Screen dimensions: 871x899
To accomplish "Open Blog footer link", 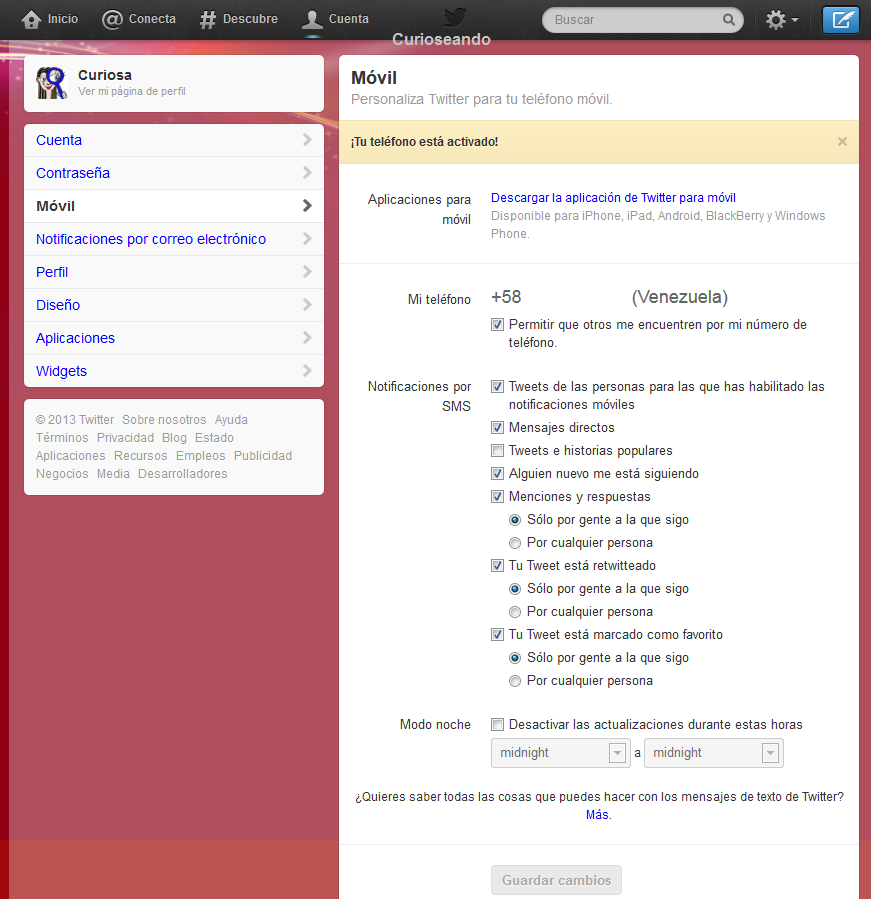I will (x=174, y=438).
